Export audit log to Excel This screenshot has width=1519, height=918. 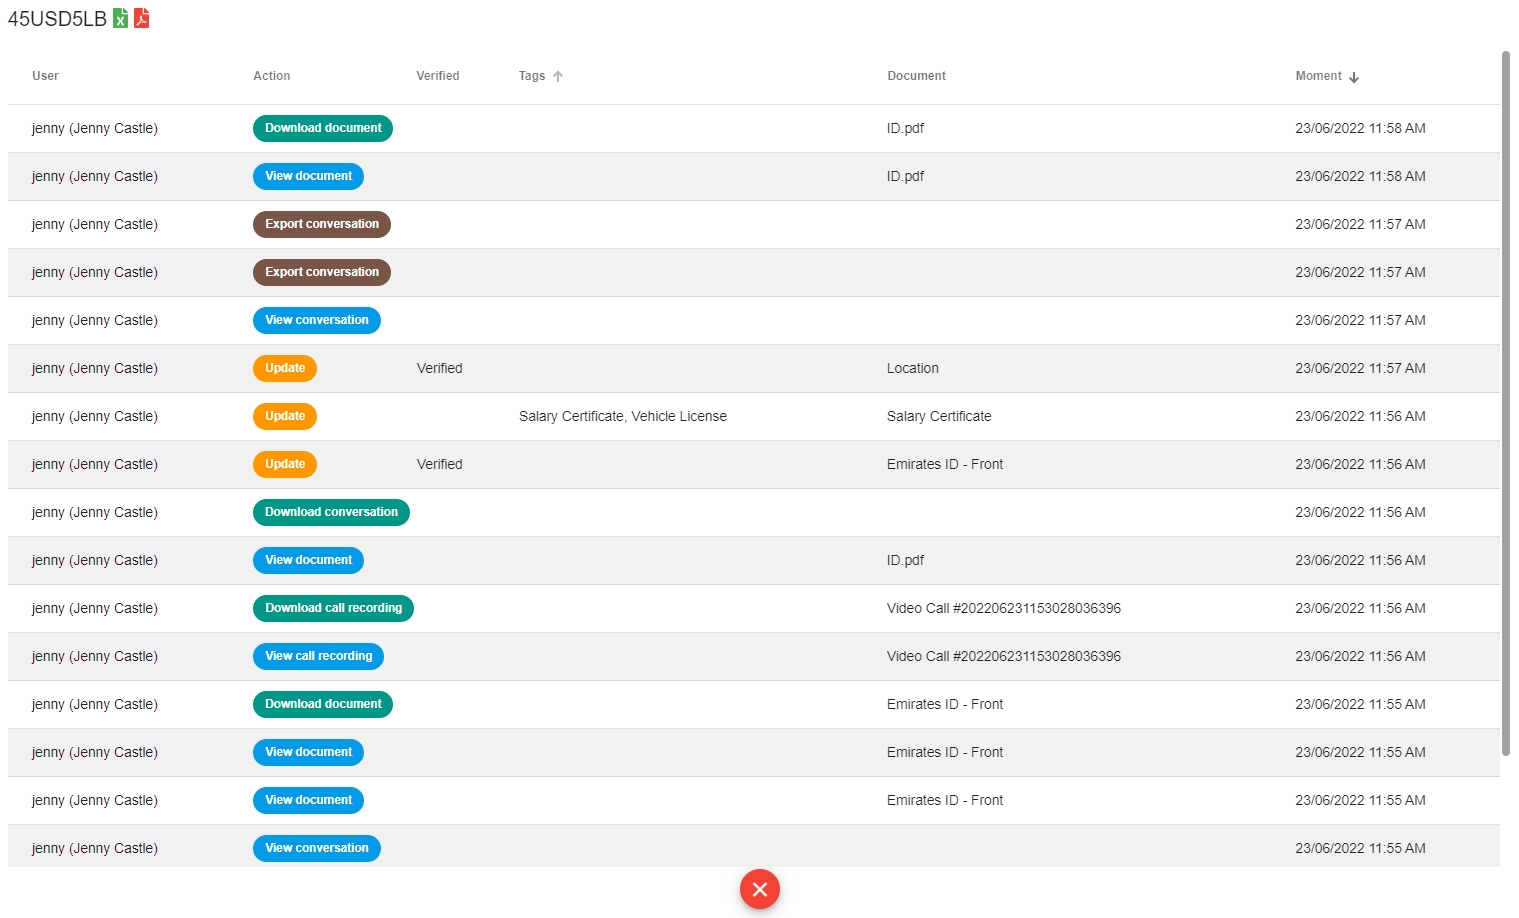click(x=120, y=18)
